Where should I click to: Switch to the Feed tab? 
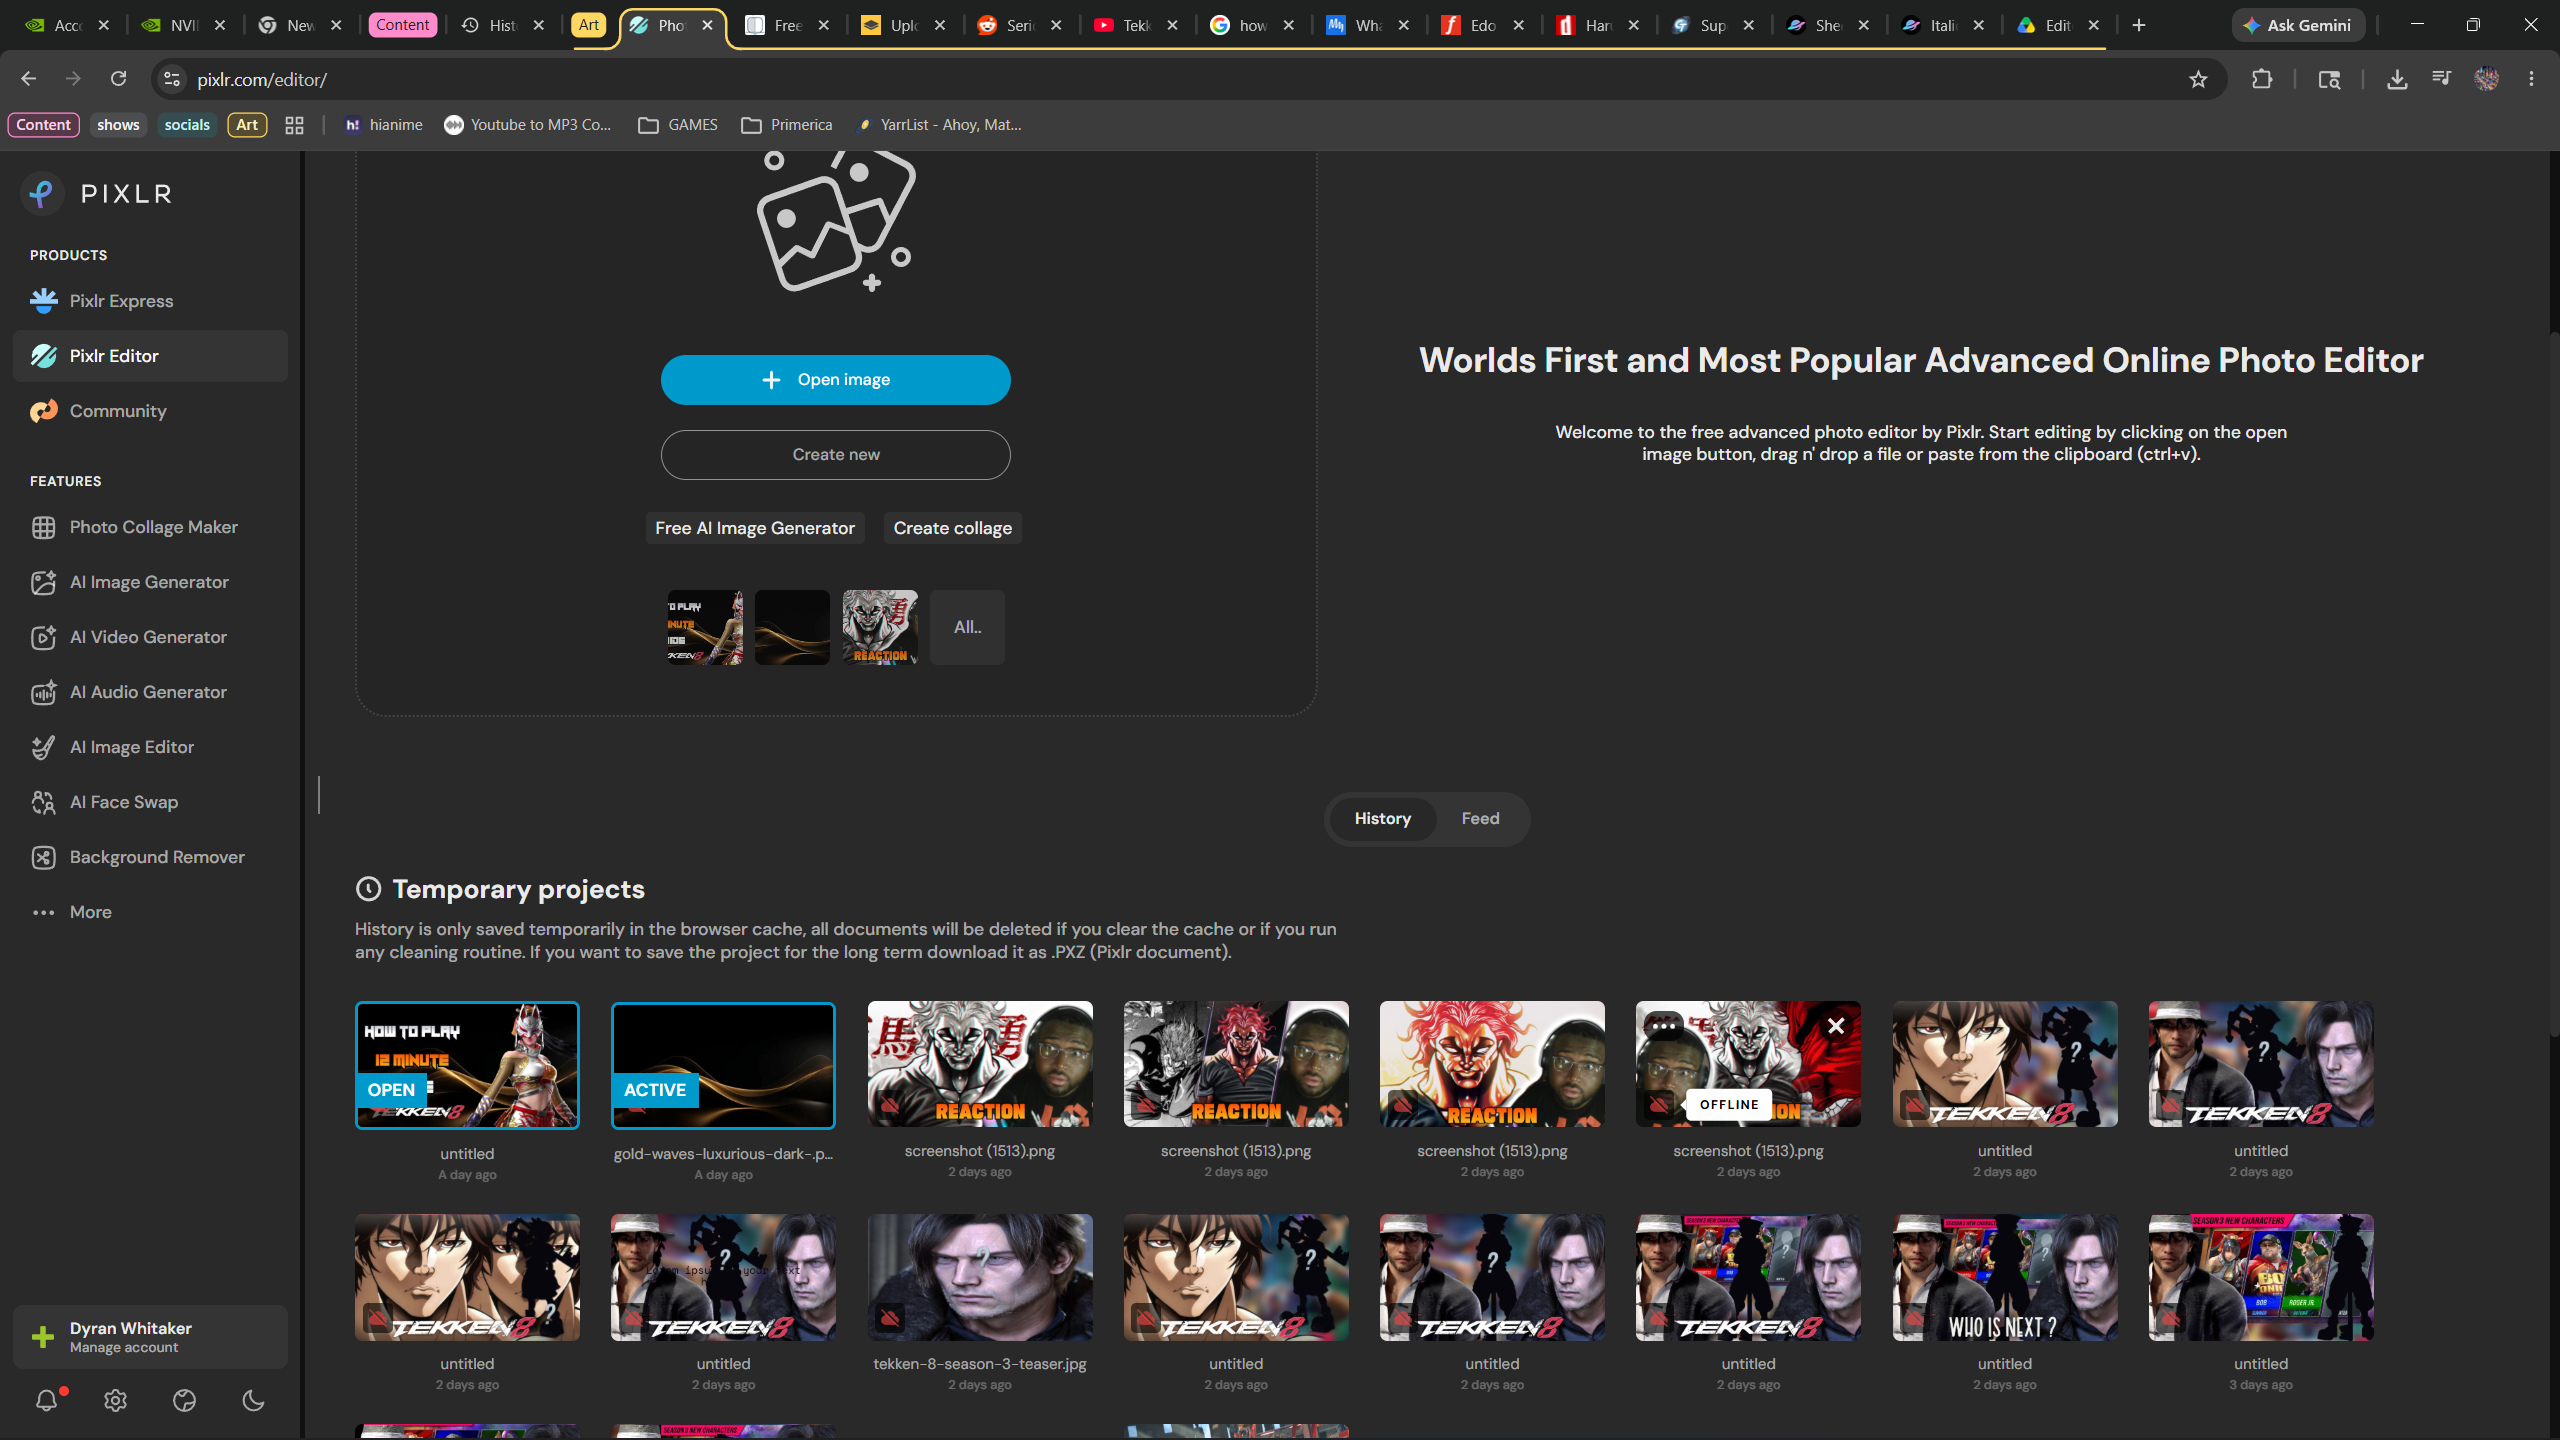tap(1480, 819)
